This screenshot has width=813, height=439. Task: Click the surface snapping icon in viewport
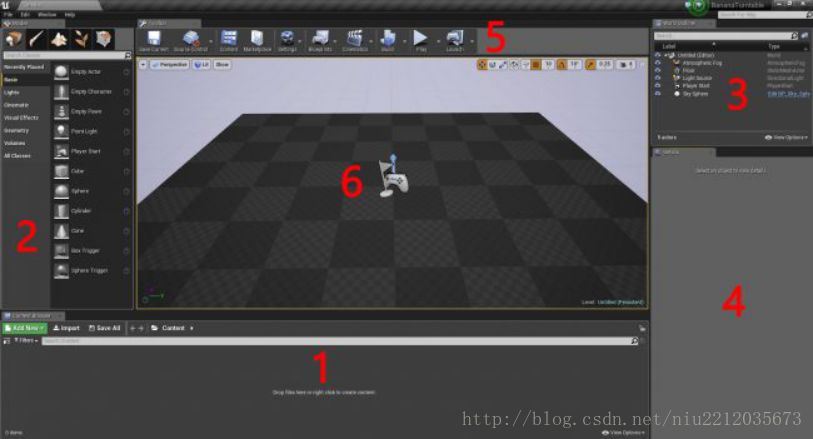tap(525, 65)
